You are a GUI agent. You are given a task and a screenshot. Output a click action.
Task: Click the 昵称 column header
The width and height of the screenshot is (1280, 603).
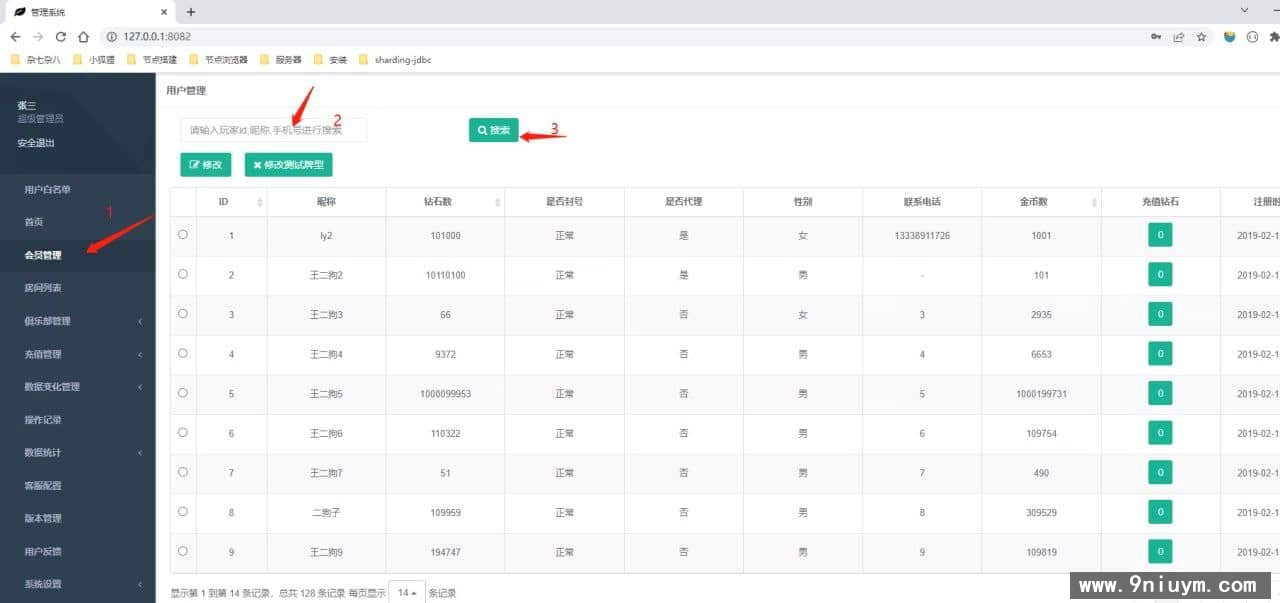(x=326, y=202)
